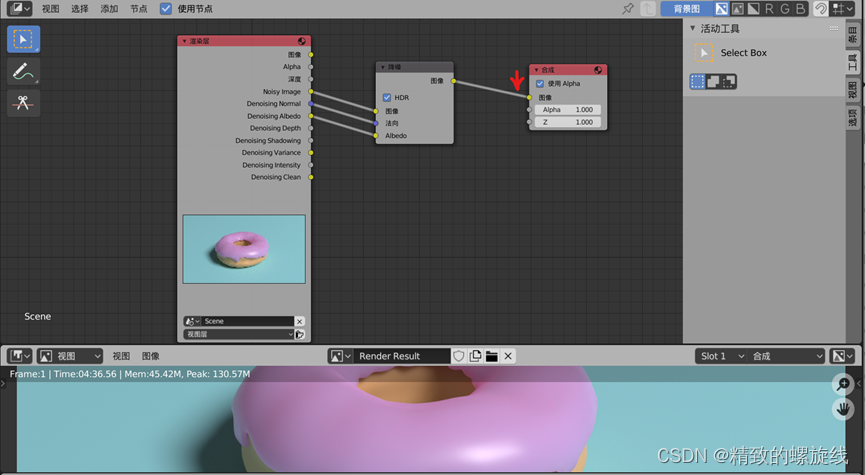Toggle preview icon on 渲染层 node header
The image size is (865, 475).
click(302, 41)
